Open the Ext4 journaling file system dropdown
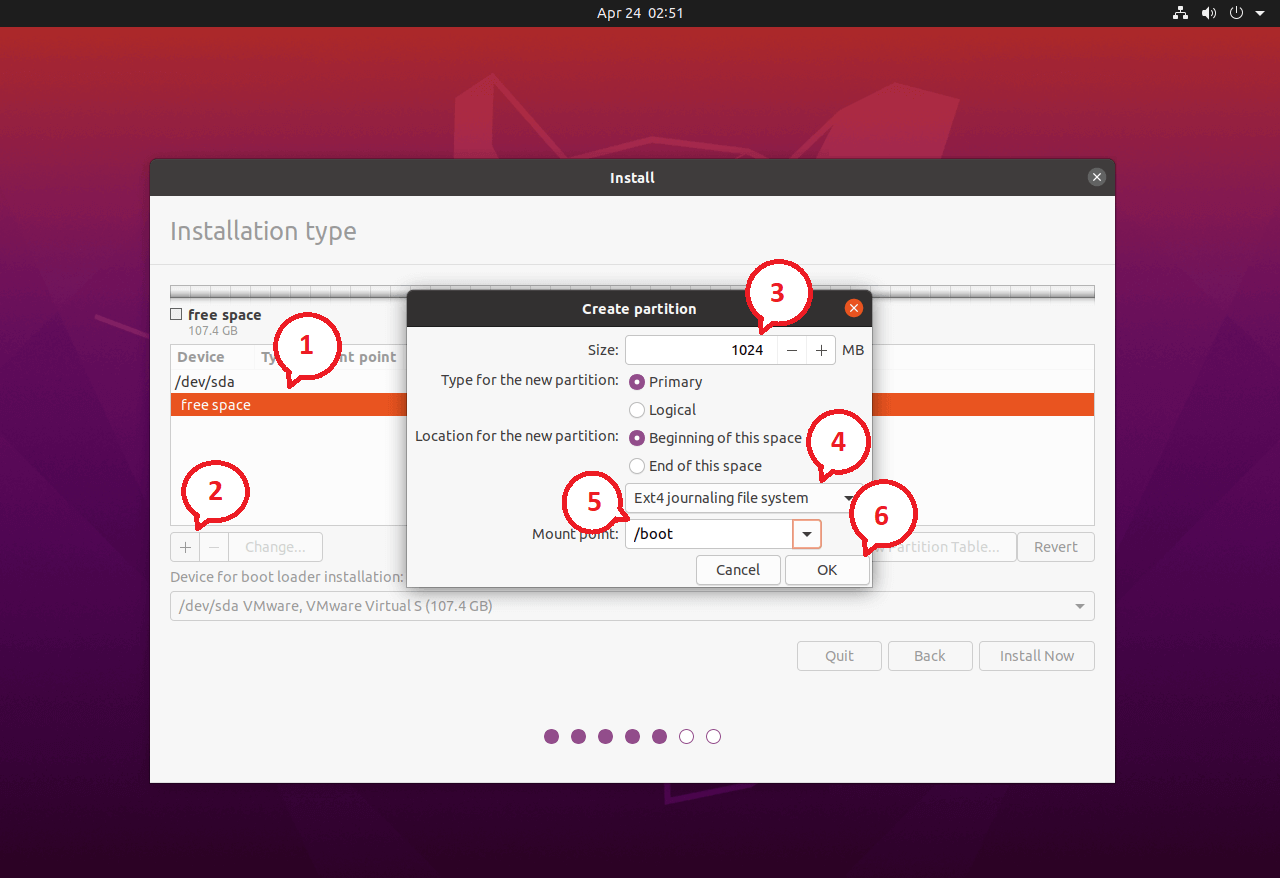This screenshot has height=878, width=1280. (744, 497)
